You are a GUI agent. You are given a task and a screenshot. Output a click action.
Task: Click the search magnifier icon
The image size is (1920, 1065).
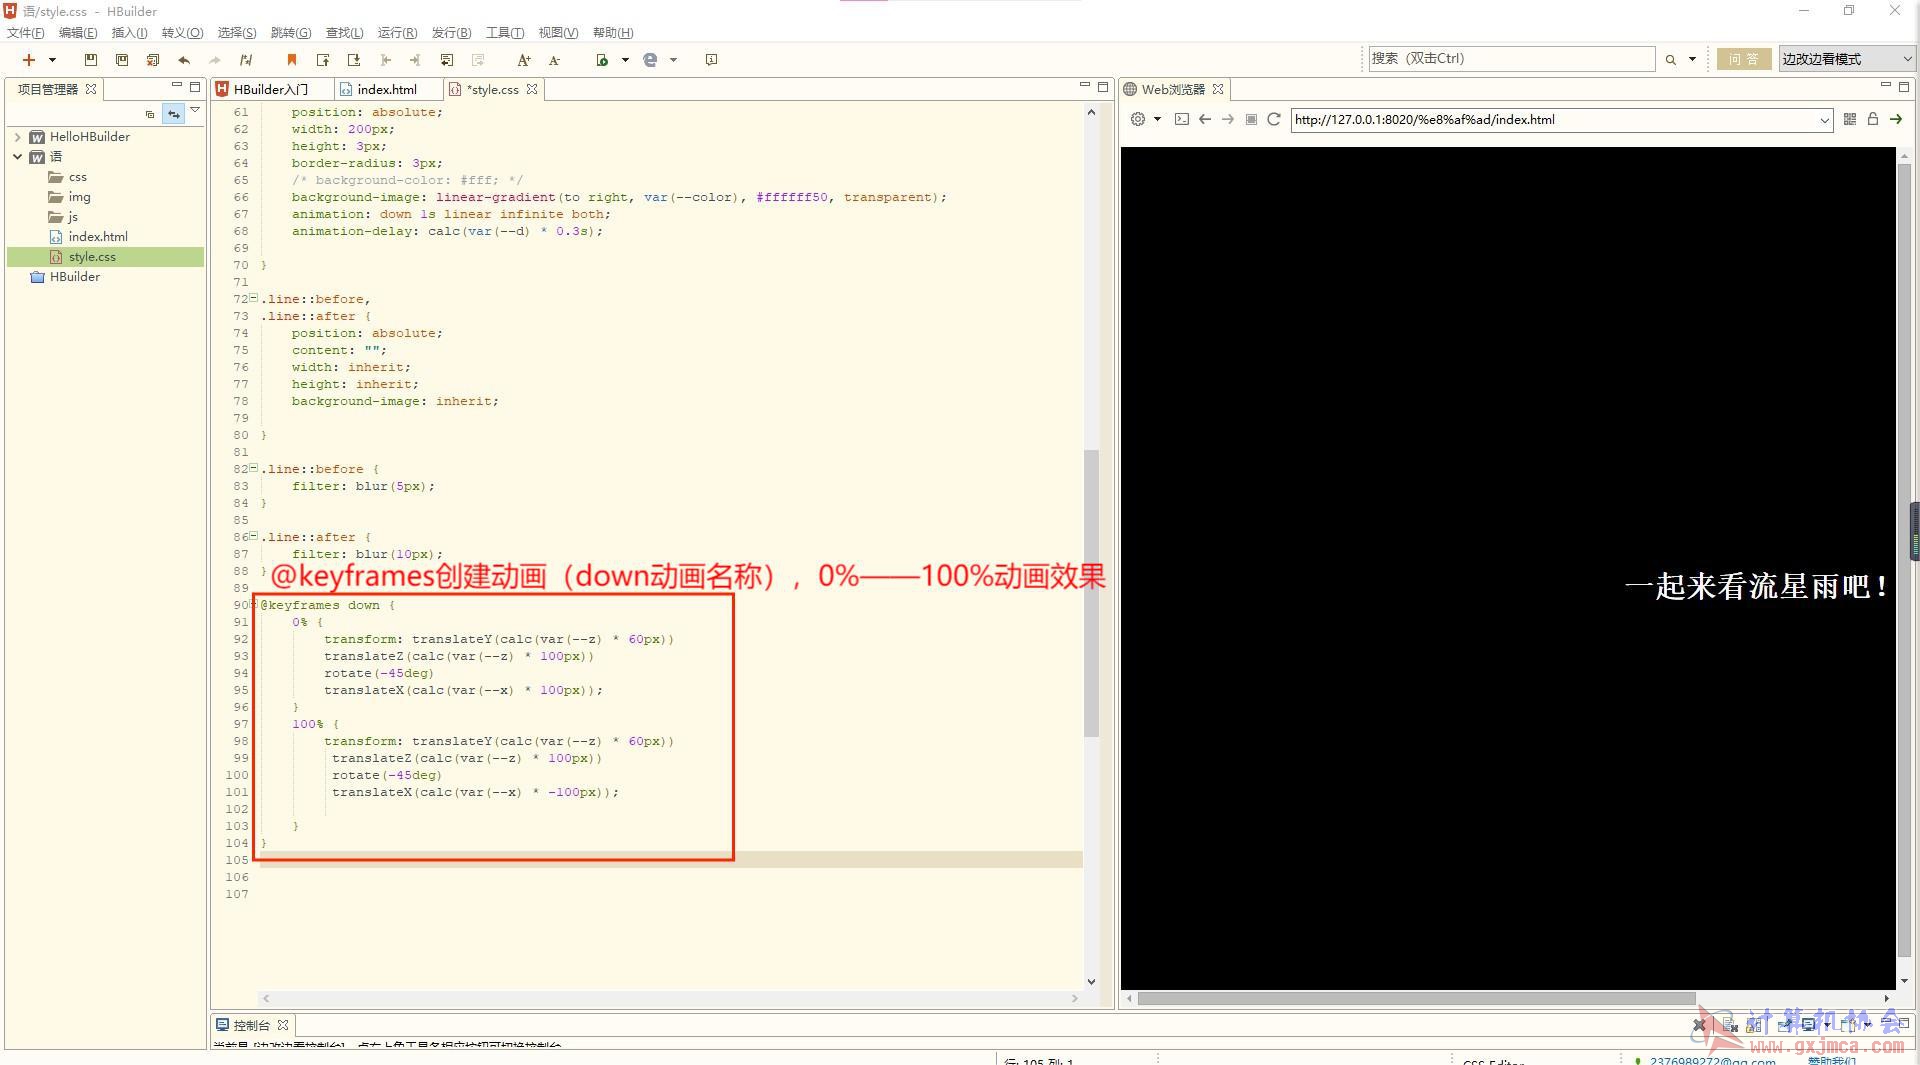coord(1670,60)
